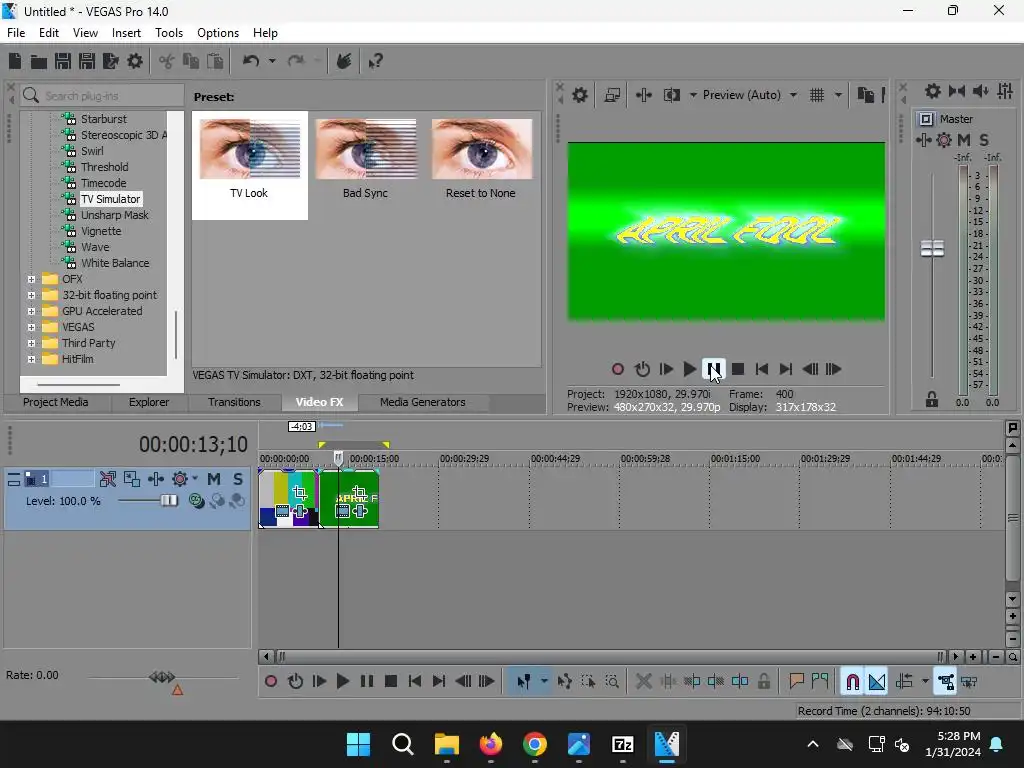Click the preview overlays grid icon
The width and height of the screenshot is (1024, 768).
[817, 95]
